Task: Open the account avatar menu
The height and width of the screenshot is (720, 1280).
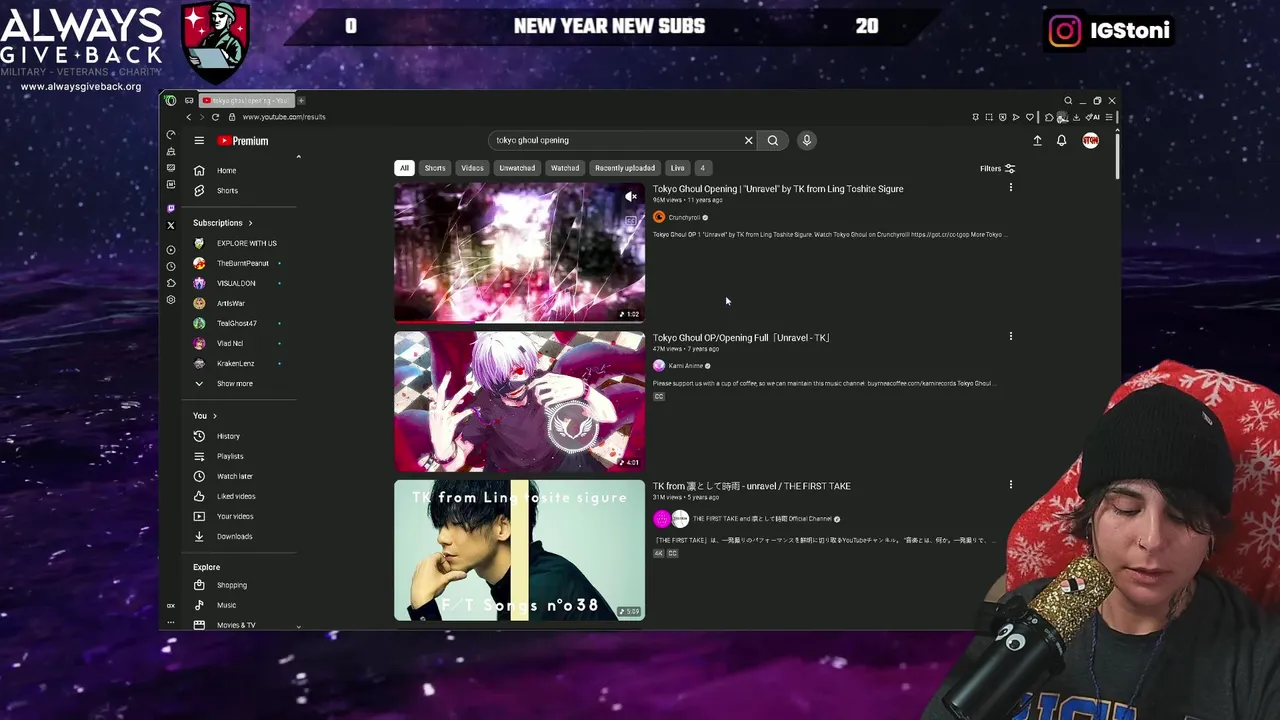Action: [x=1090, y=141]
